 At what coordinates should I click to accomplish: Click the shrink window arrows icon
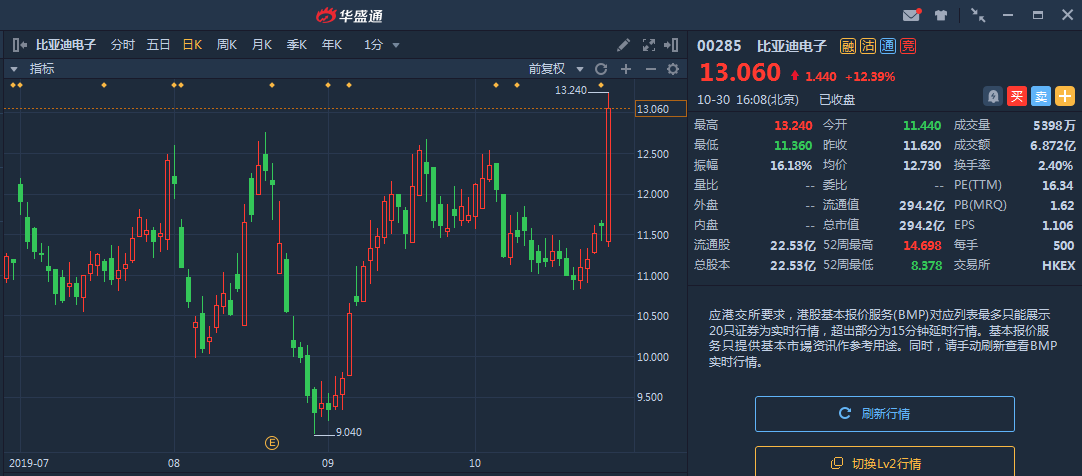977,15
